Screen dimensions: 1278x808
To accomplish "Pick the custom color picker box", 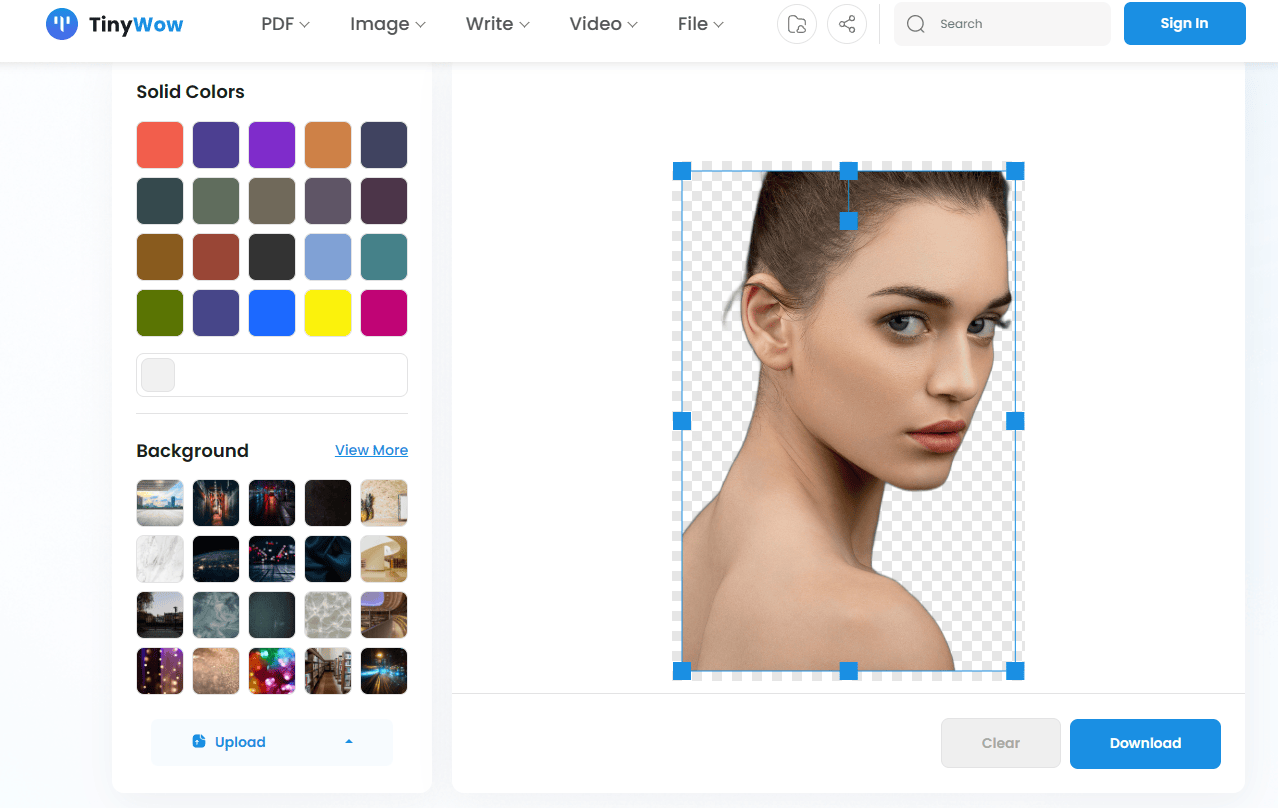I will click(x=158, y=375).
